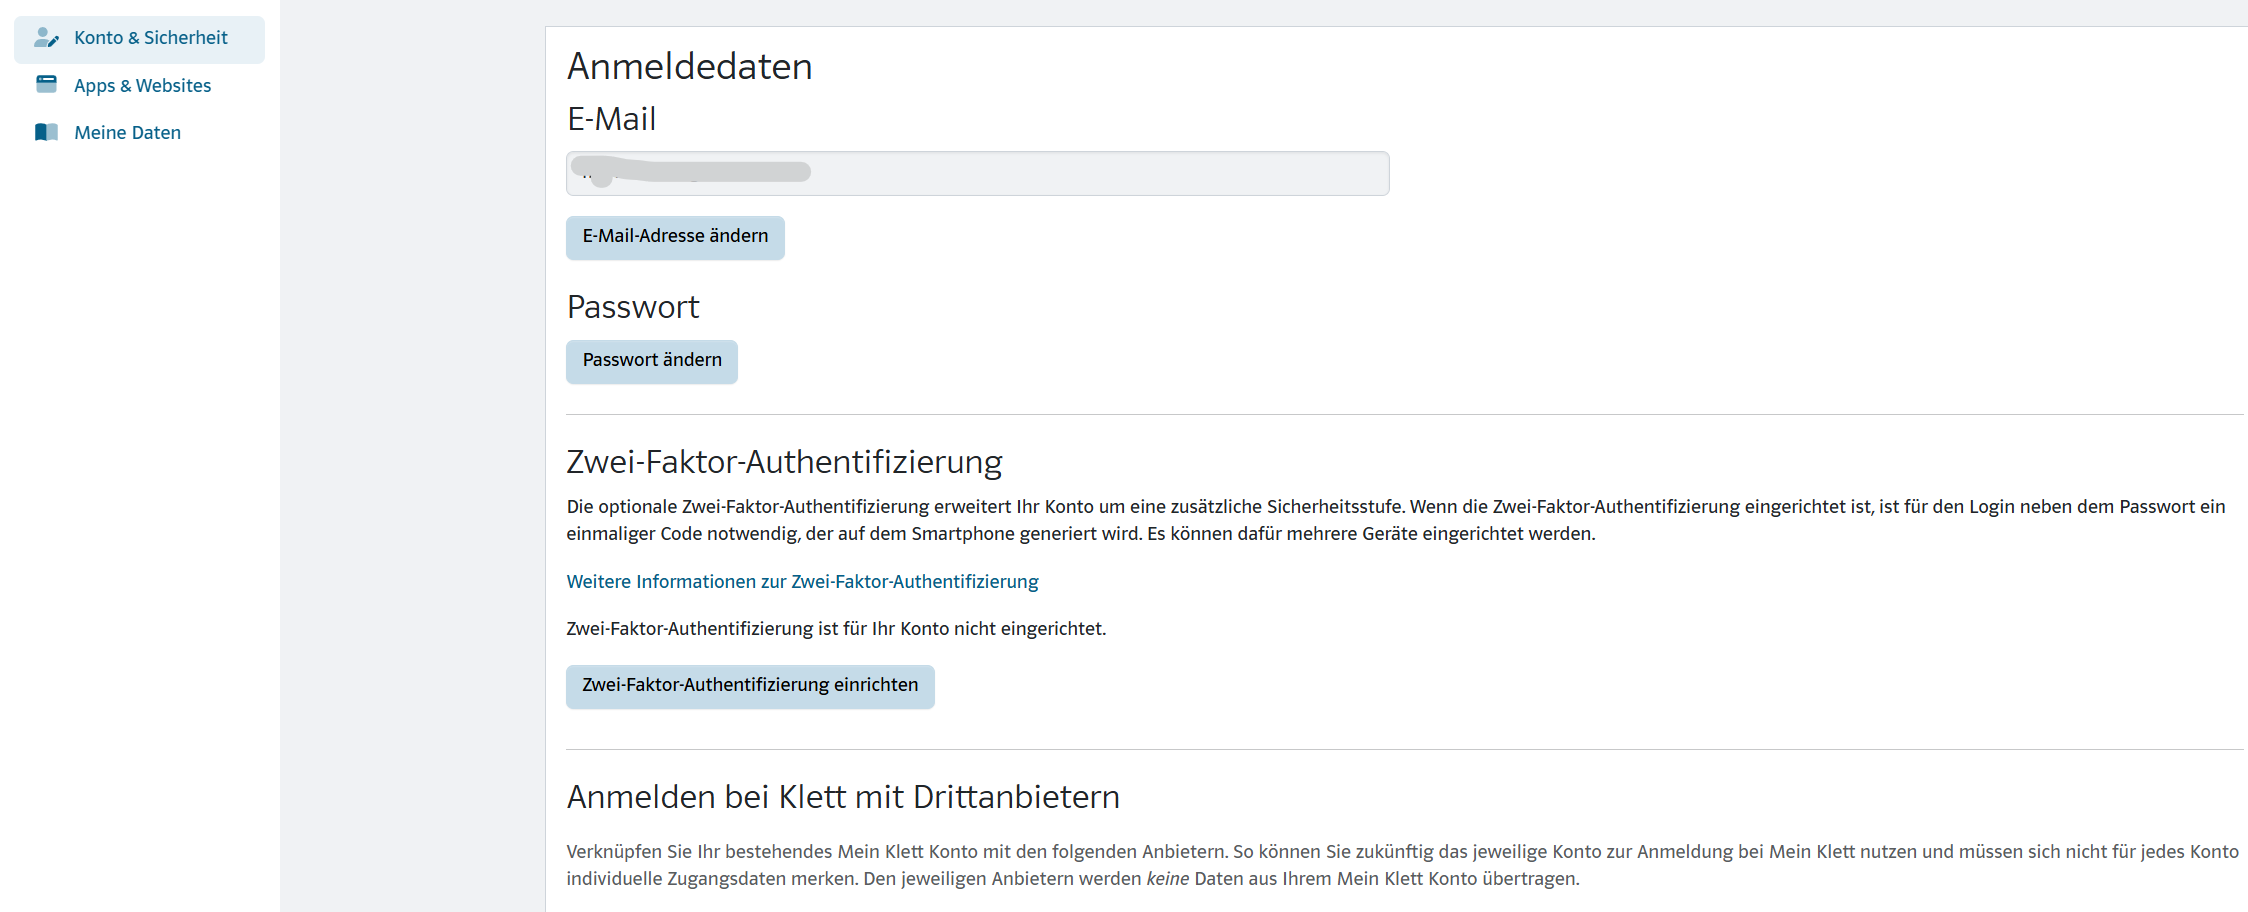Select the Meine Daten sidebar label

click(127, 133)
